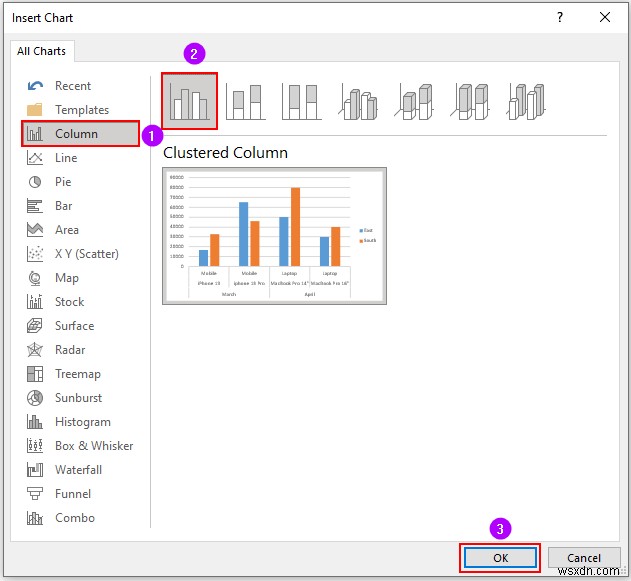Viewport: 631px width, 581px height.
Task: Select the Waterfall chart category
Action: [x=80, y=470]
